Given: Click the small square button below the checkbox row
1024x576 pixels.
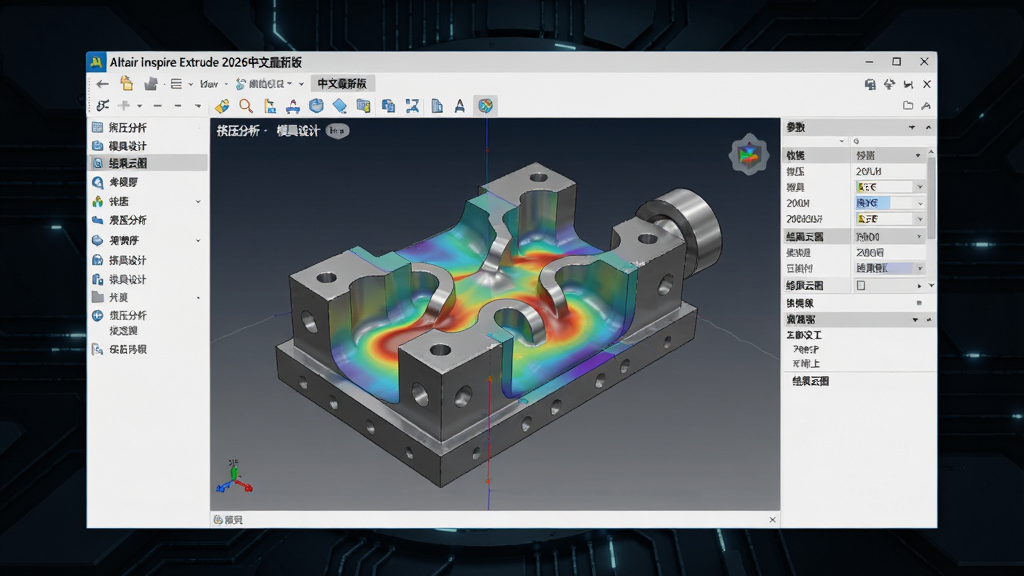Looking at the screenshot, I should tap(920, 303).
